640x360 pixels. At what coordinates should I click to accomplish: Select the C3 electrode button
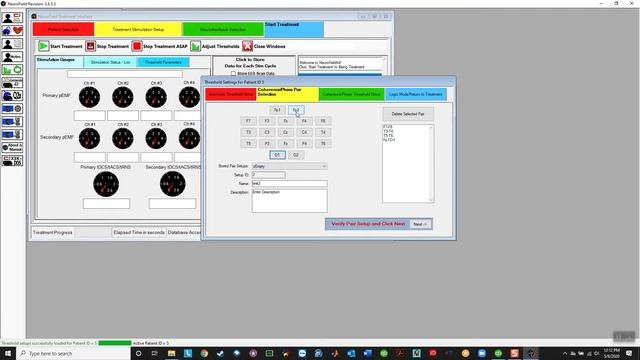click(267, 132)
